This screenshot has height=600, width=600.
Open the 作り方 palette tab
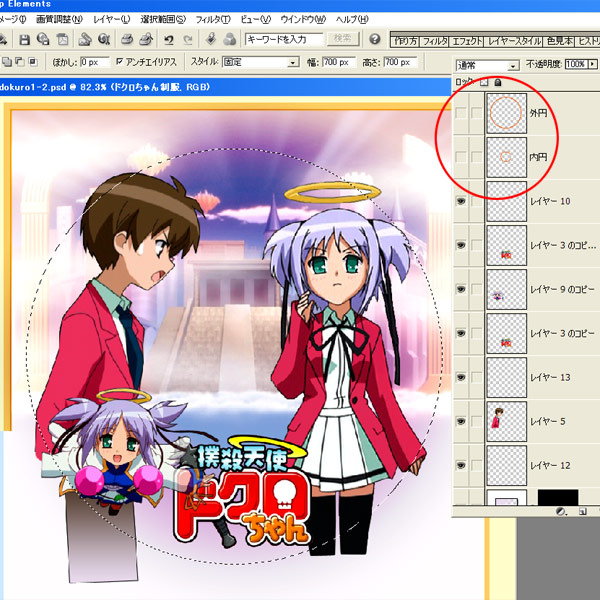[x=406, y=41]
